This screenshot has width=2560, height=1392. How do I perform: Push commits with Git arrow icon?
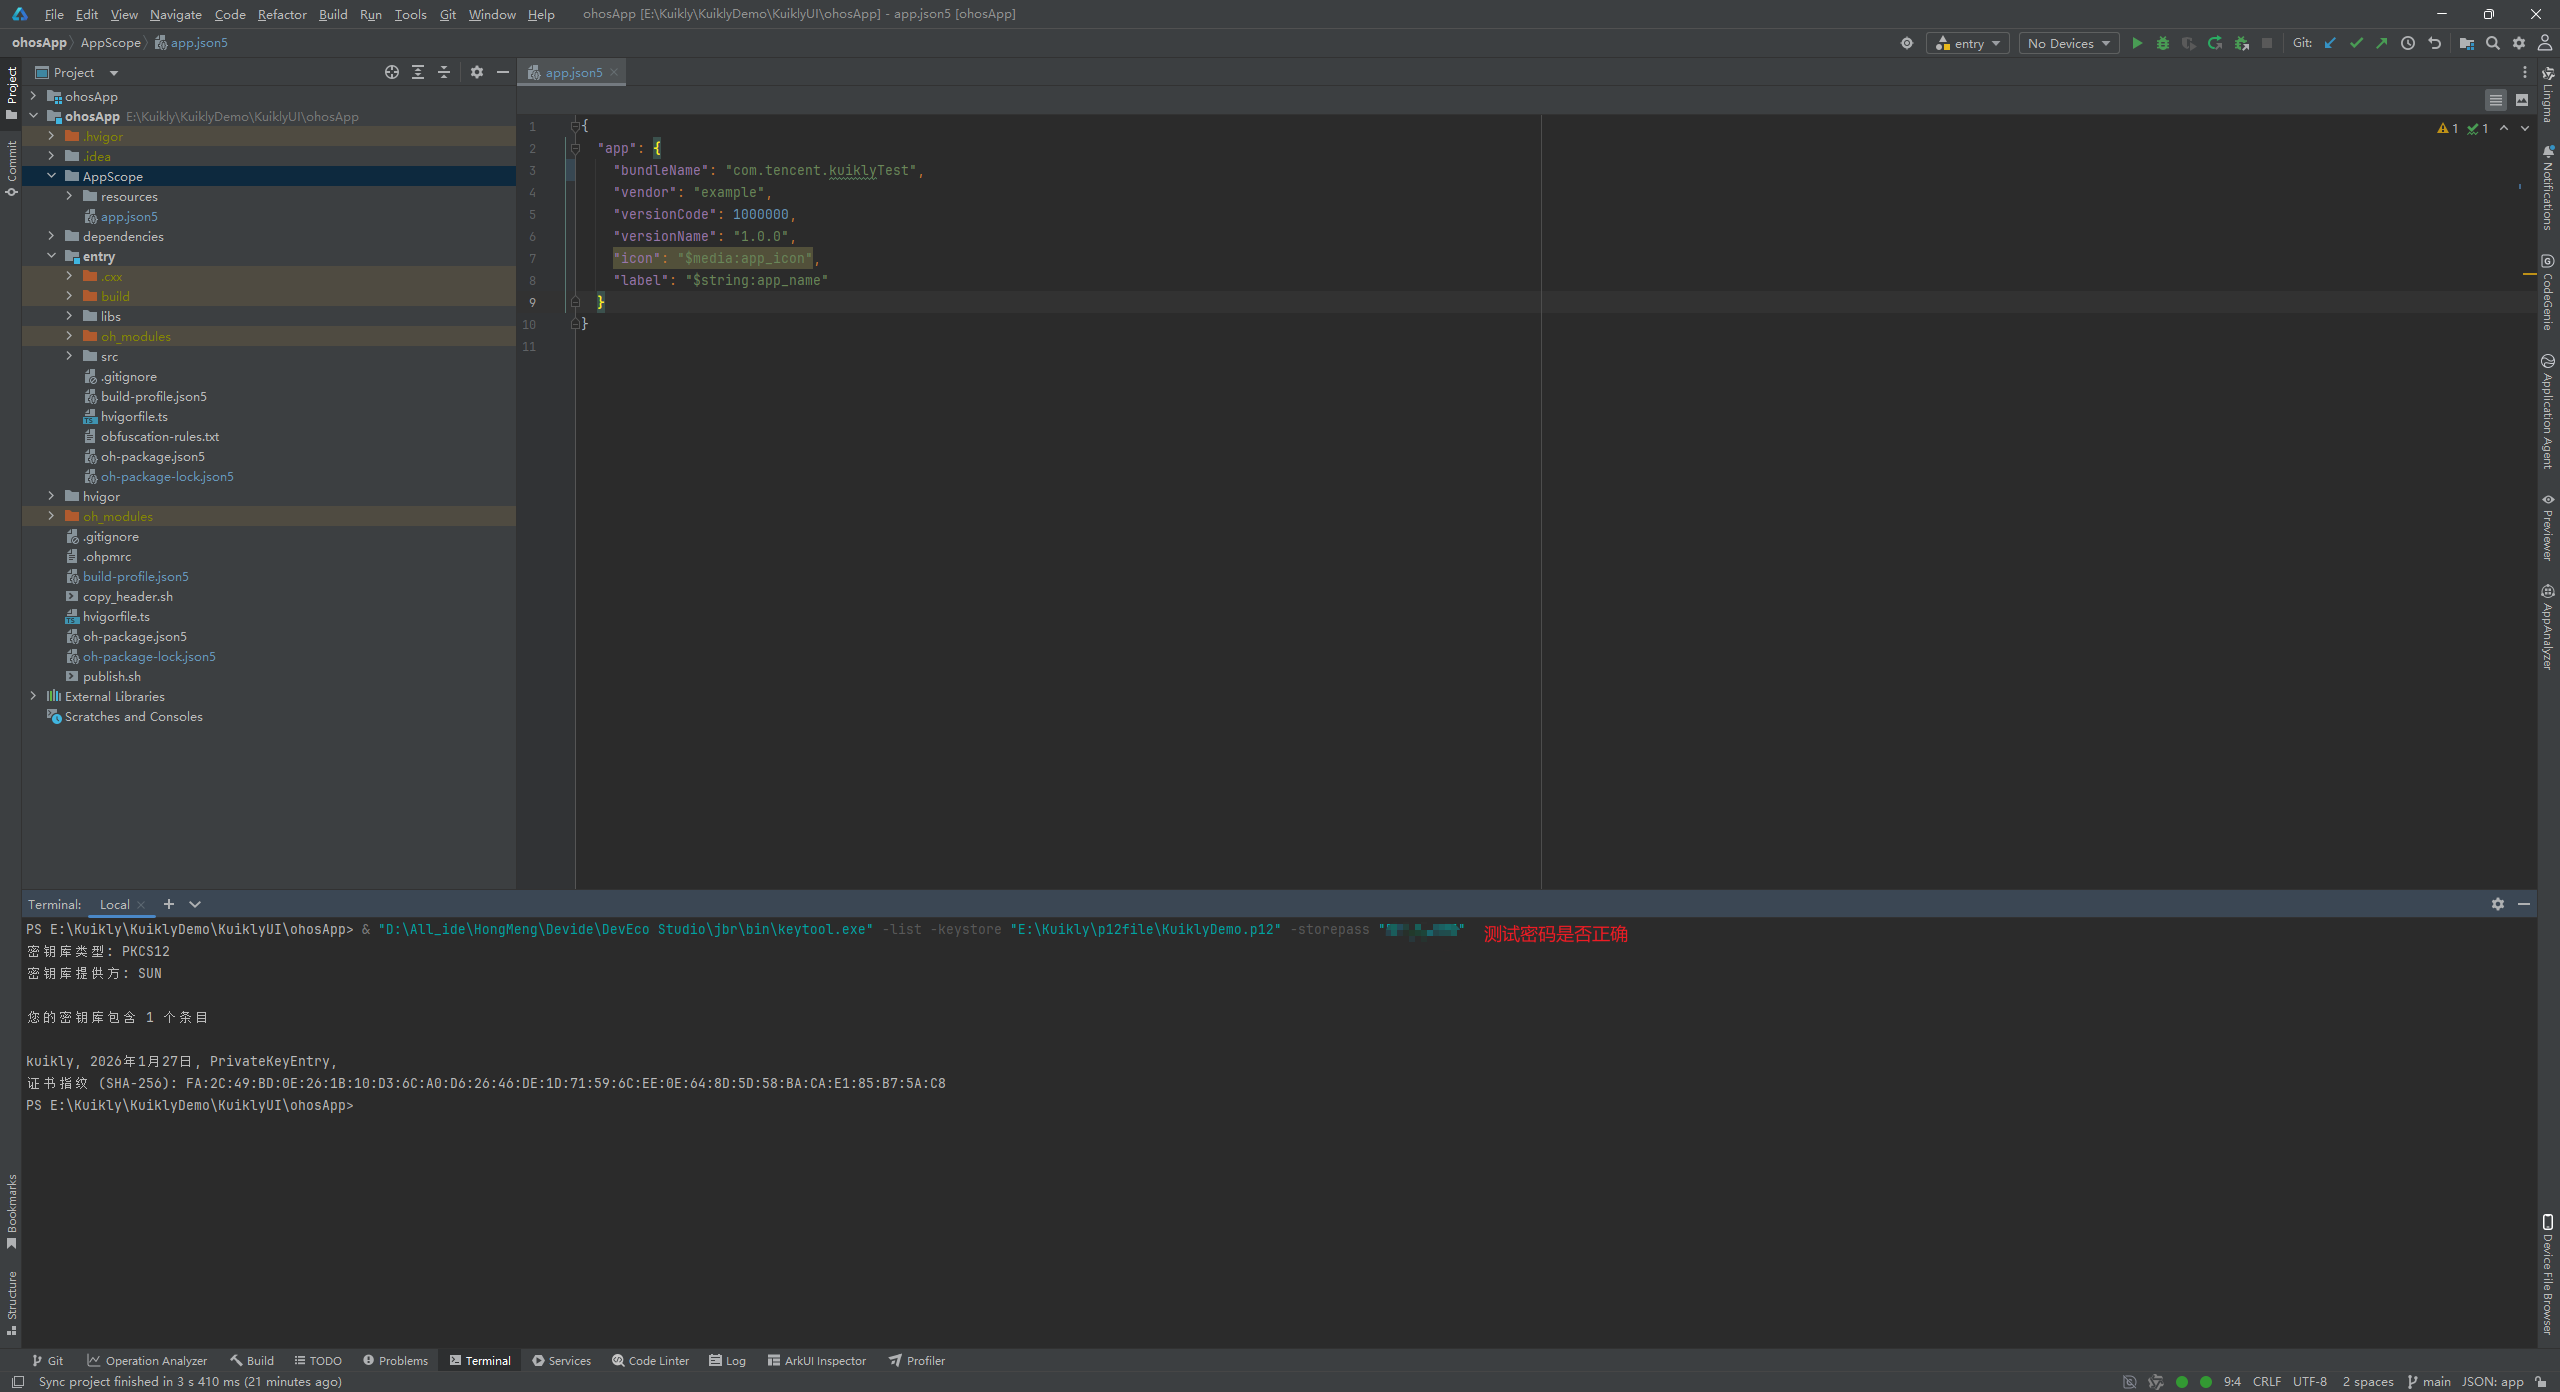point(2382,43)
